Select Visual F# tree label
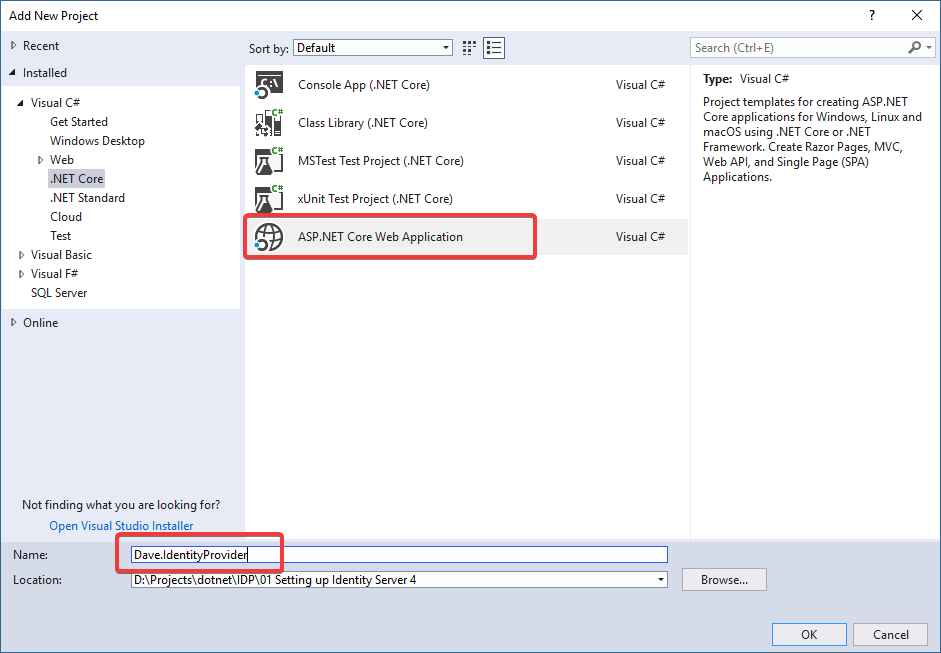The height and width of the screenshot is (653, 941). tap(55, 274)
